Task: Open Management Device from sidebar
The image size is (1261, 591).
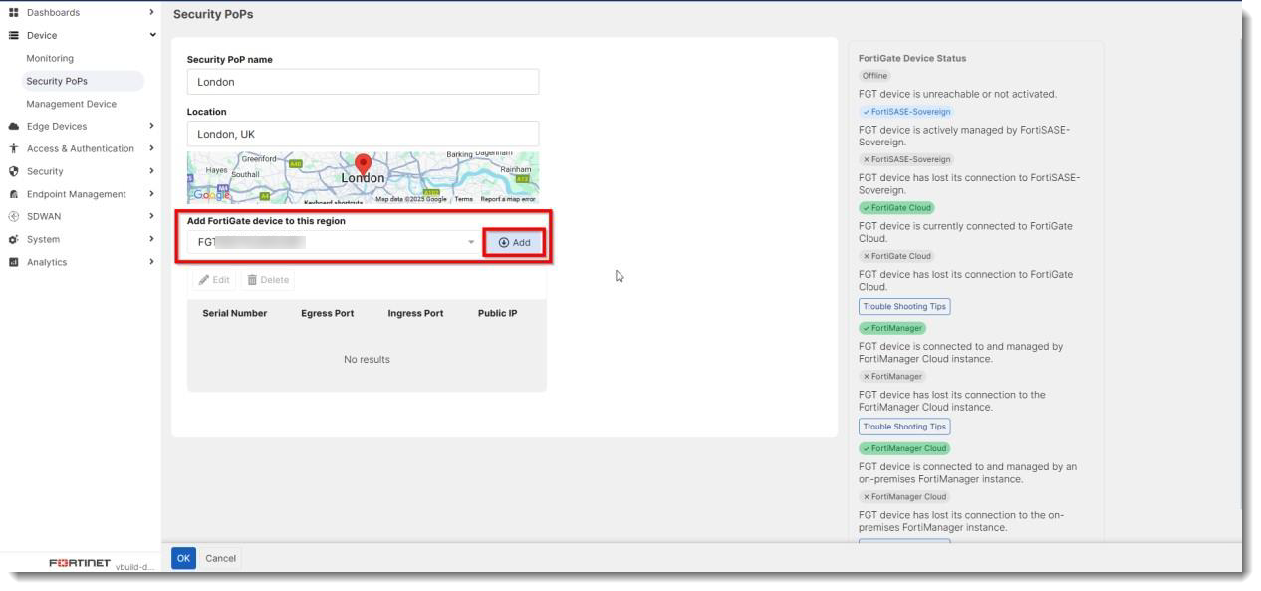Action: 70,103
